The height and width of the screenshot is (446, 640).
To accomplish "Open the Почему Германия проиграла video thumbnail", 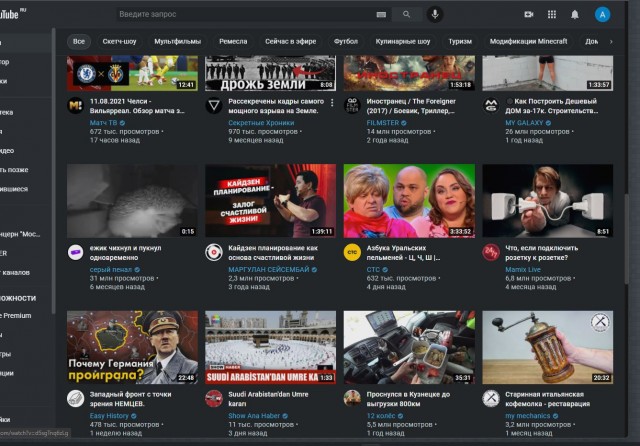I will click(x=132, y=348).
